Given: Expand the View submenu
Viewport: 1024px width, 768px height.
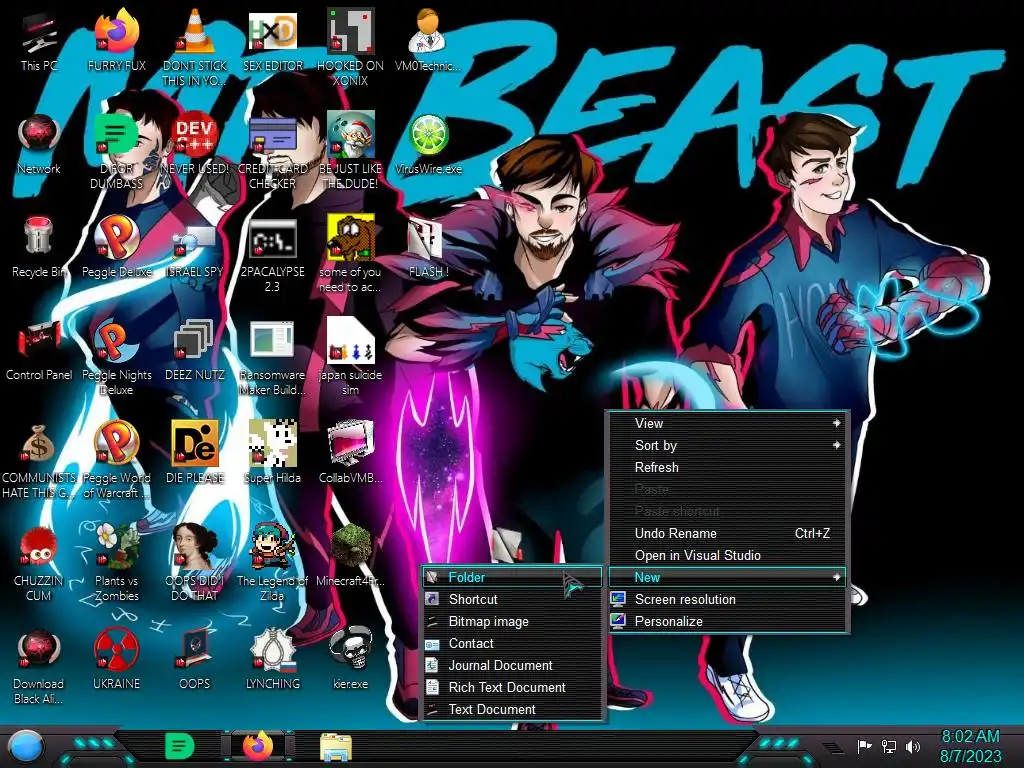Looking at the screenshot, I should tap(729, 423).
